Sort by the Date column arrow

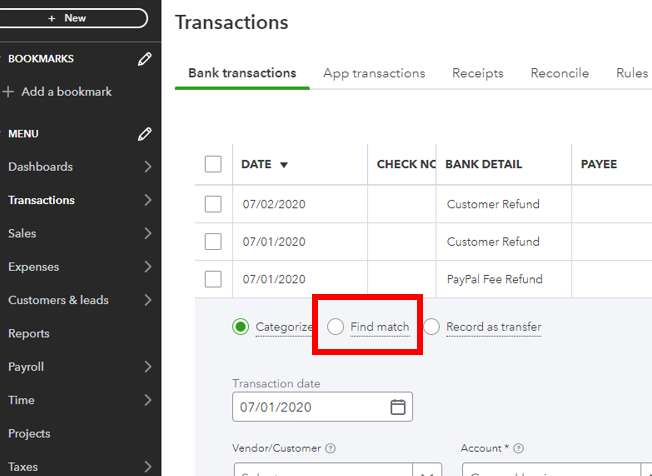coord(284,165)
